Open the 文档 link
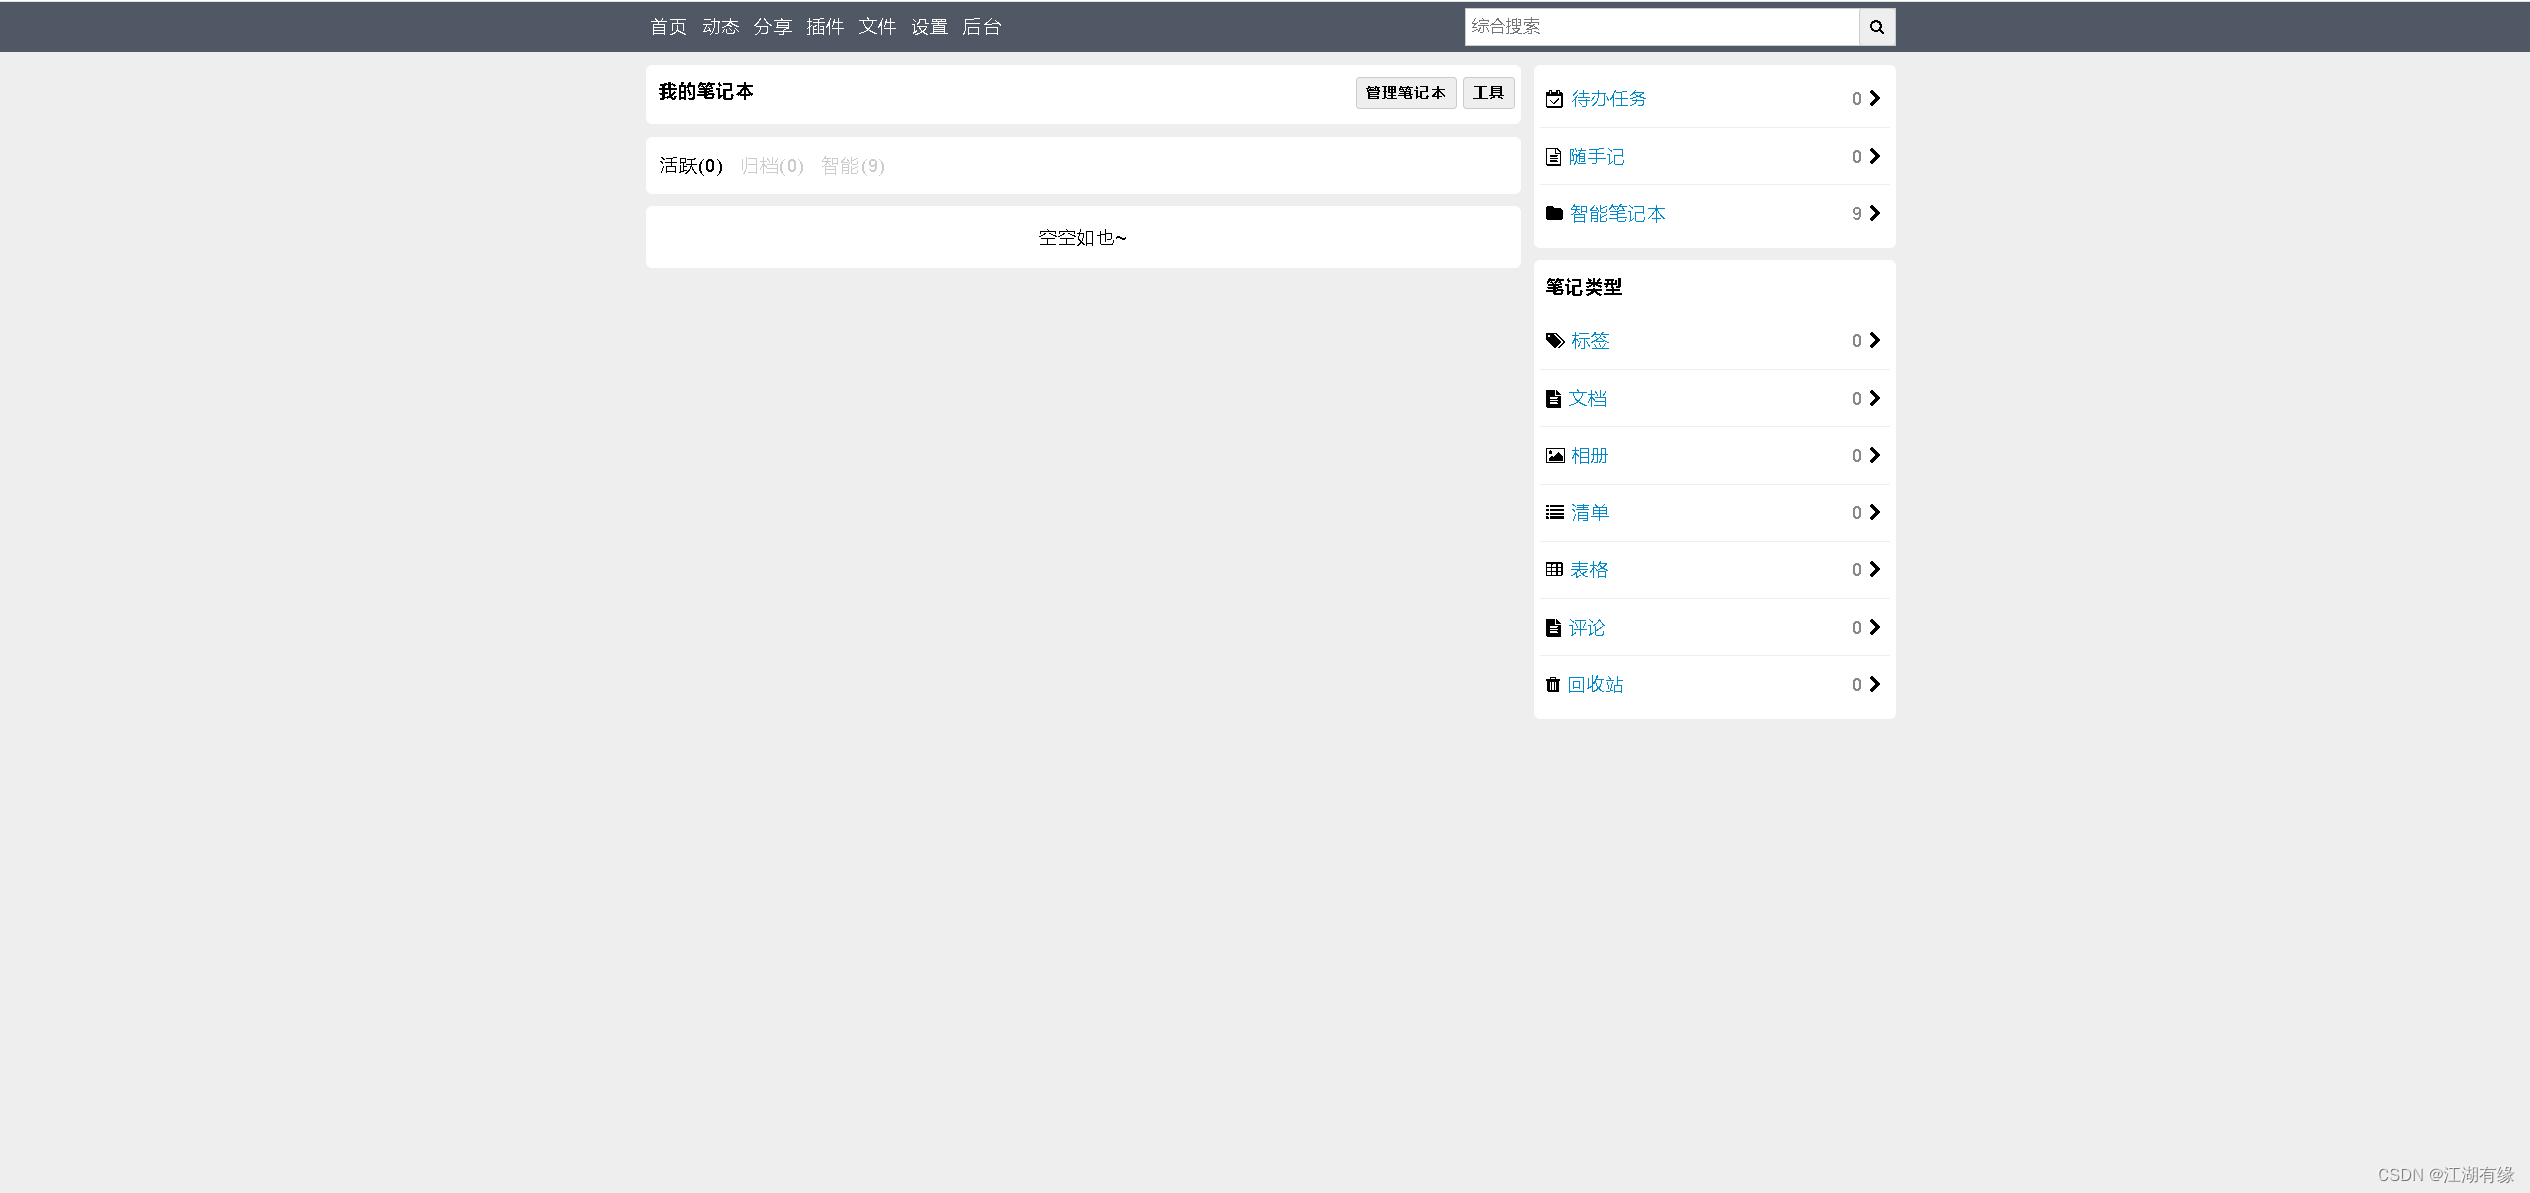Image resolution: width=2530 pixels, height=1193 pixels. click(x=1588, y=399)
